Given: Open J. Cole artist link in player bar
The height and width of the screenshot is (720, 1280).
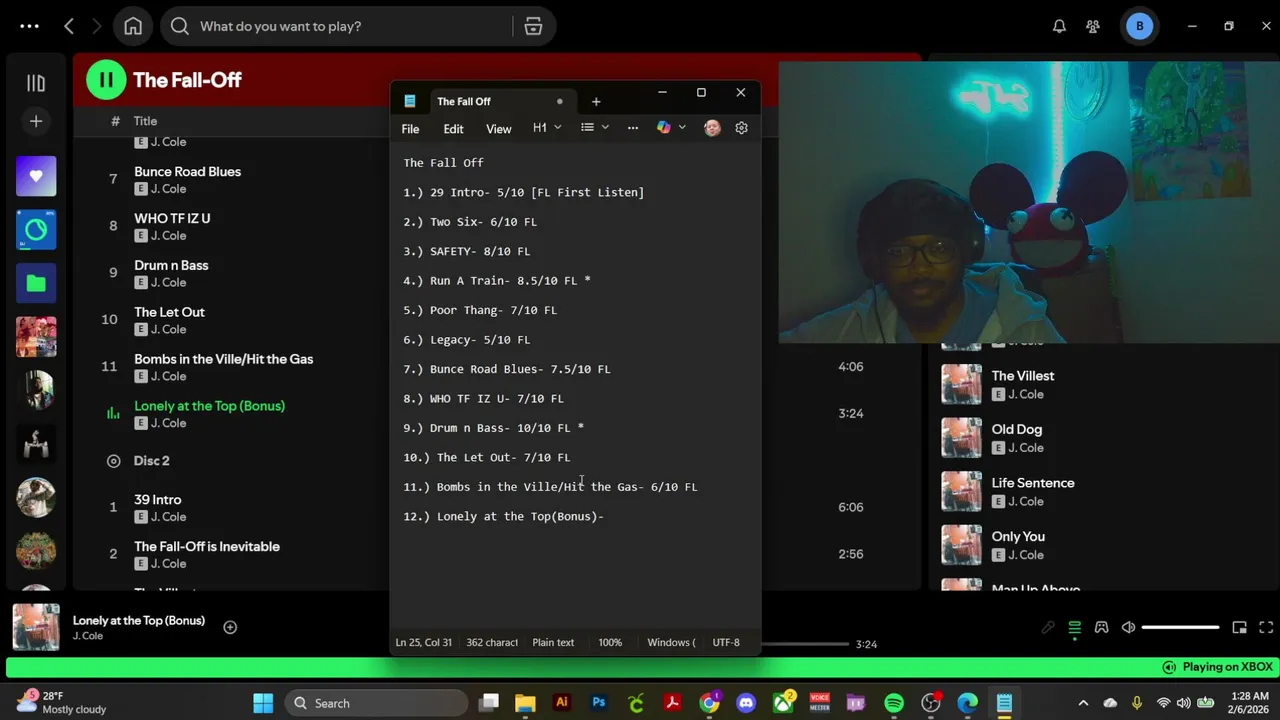Looking at the screenshot, I should [88, 636].
